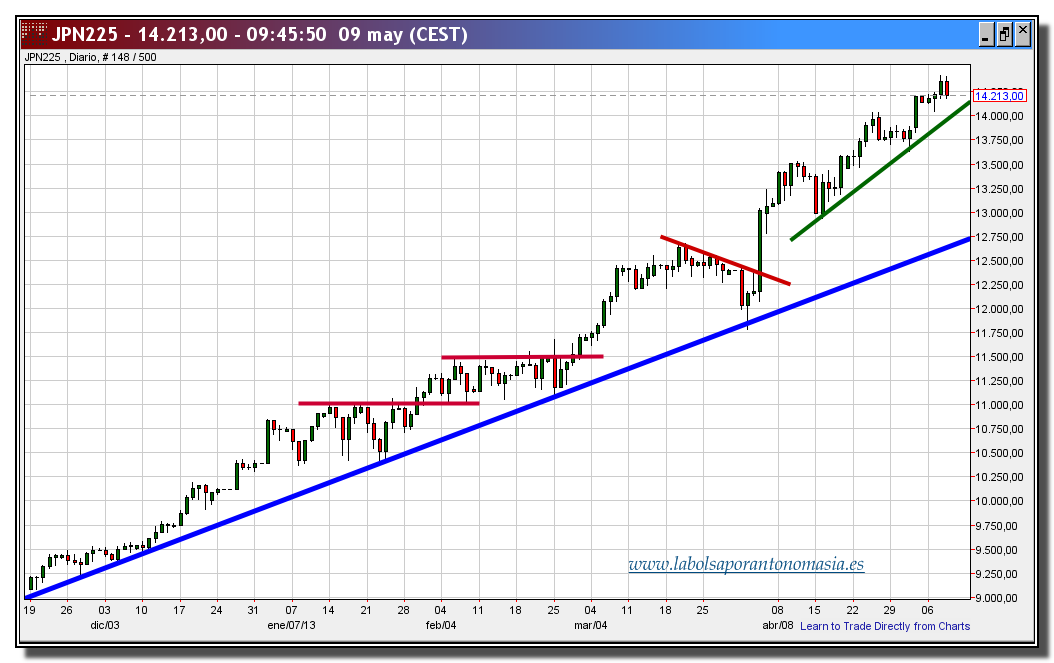
Task: Click the ene/07/13 date axis label
Action: click(x=291, y=625)
